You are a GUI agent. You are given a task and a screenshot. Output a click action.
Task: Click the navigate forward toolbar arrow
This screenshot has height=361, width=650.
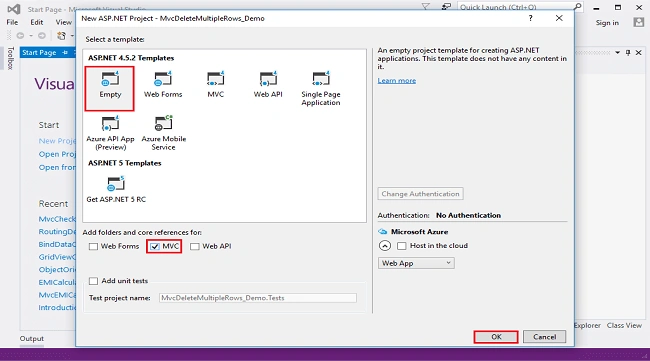click(x=42, y=36)
